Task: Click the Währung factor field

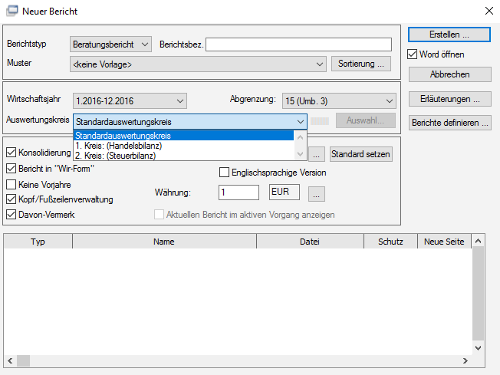Action: coord(239,192)
